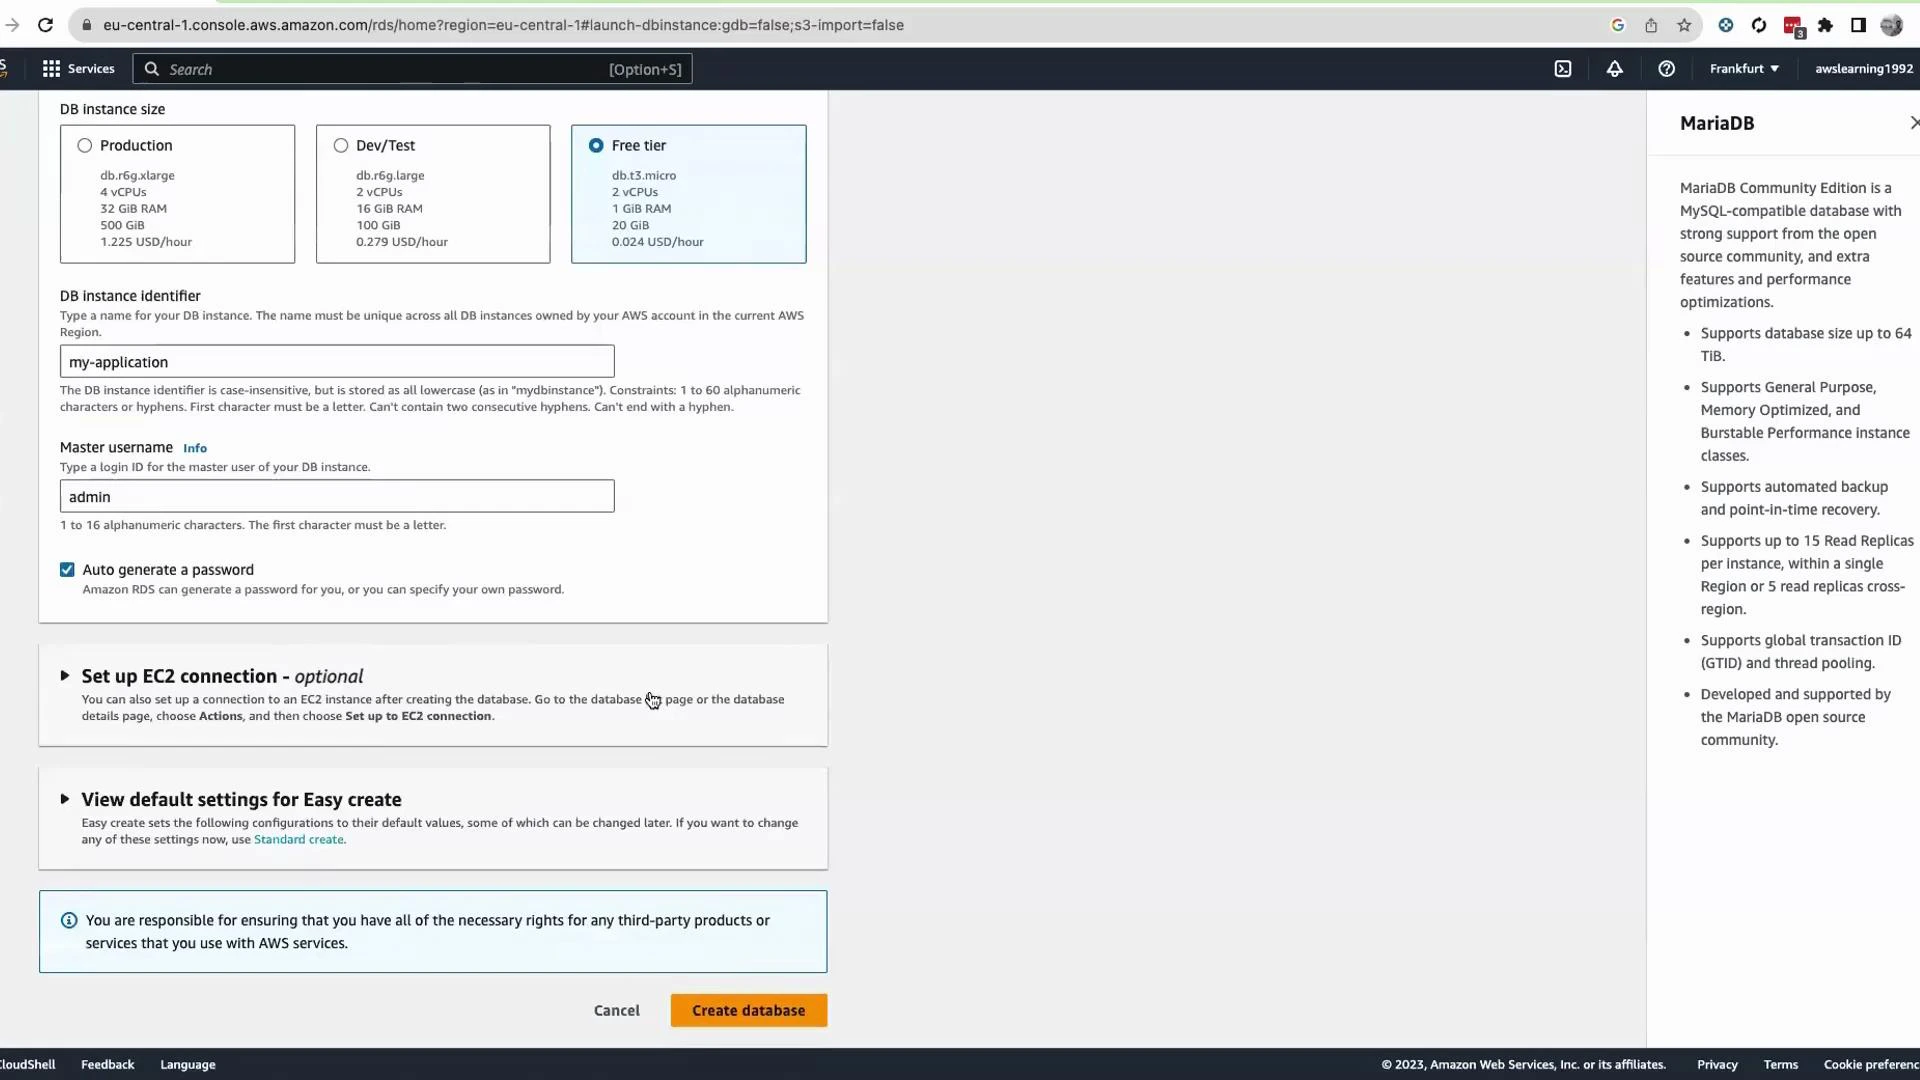Click Feedback in the footer
This screenshot has height=1080, width=1920.
click(x=107, y=1064)
